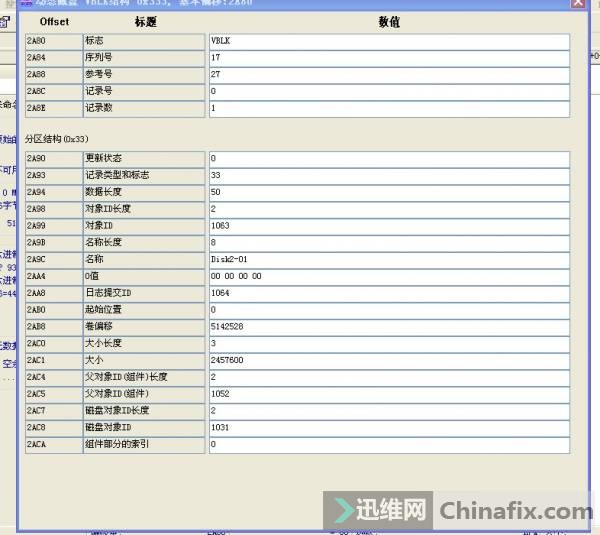
Task: Click the 记录号 value field
Action: [390, 92]
